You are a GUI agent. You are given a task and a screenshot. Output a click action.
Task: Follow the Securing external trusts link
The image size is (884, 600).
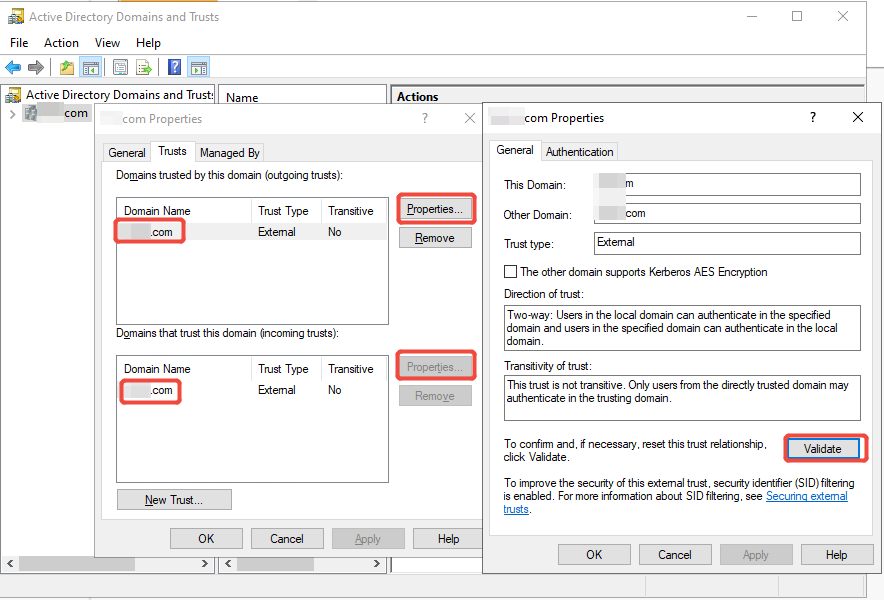(806, 496)
